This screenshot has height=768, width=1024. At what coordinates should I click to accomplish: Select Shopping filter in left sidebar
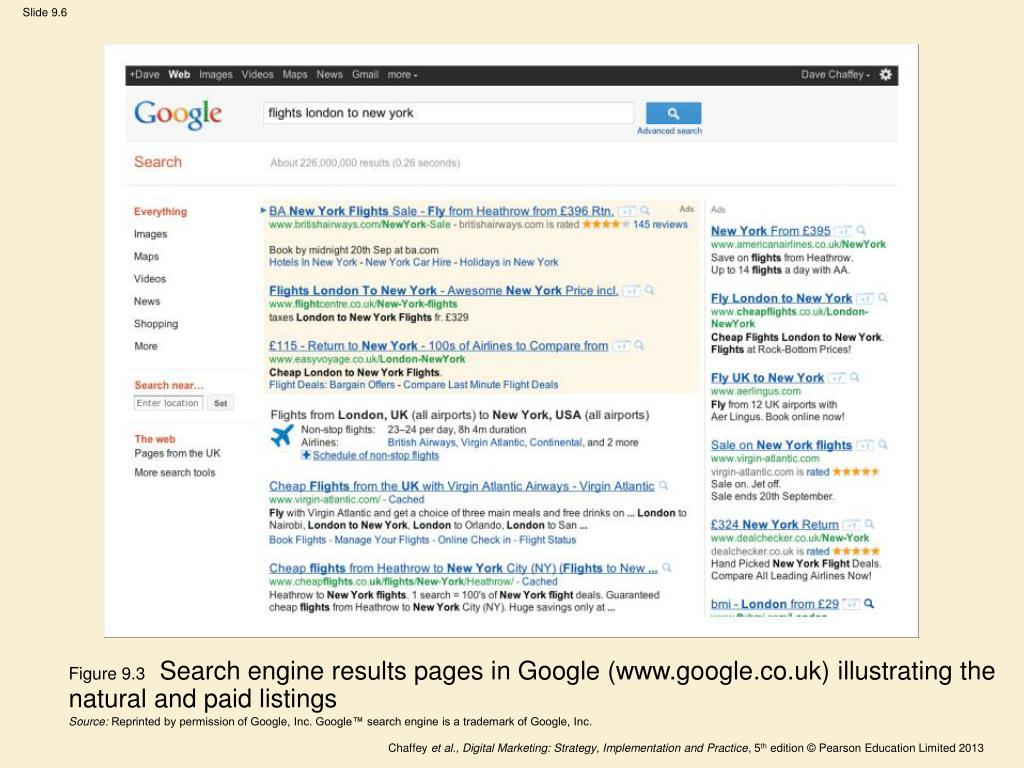[x=155, y=324]
